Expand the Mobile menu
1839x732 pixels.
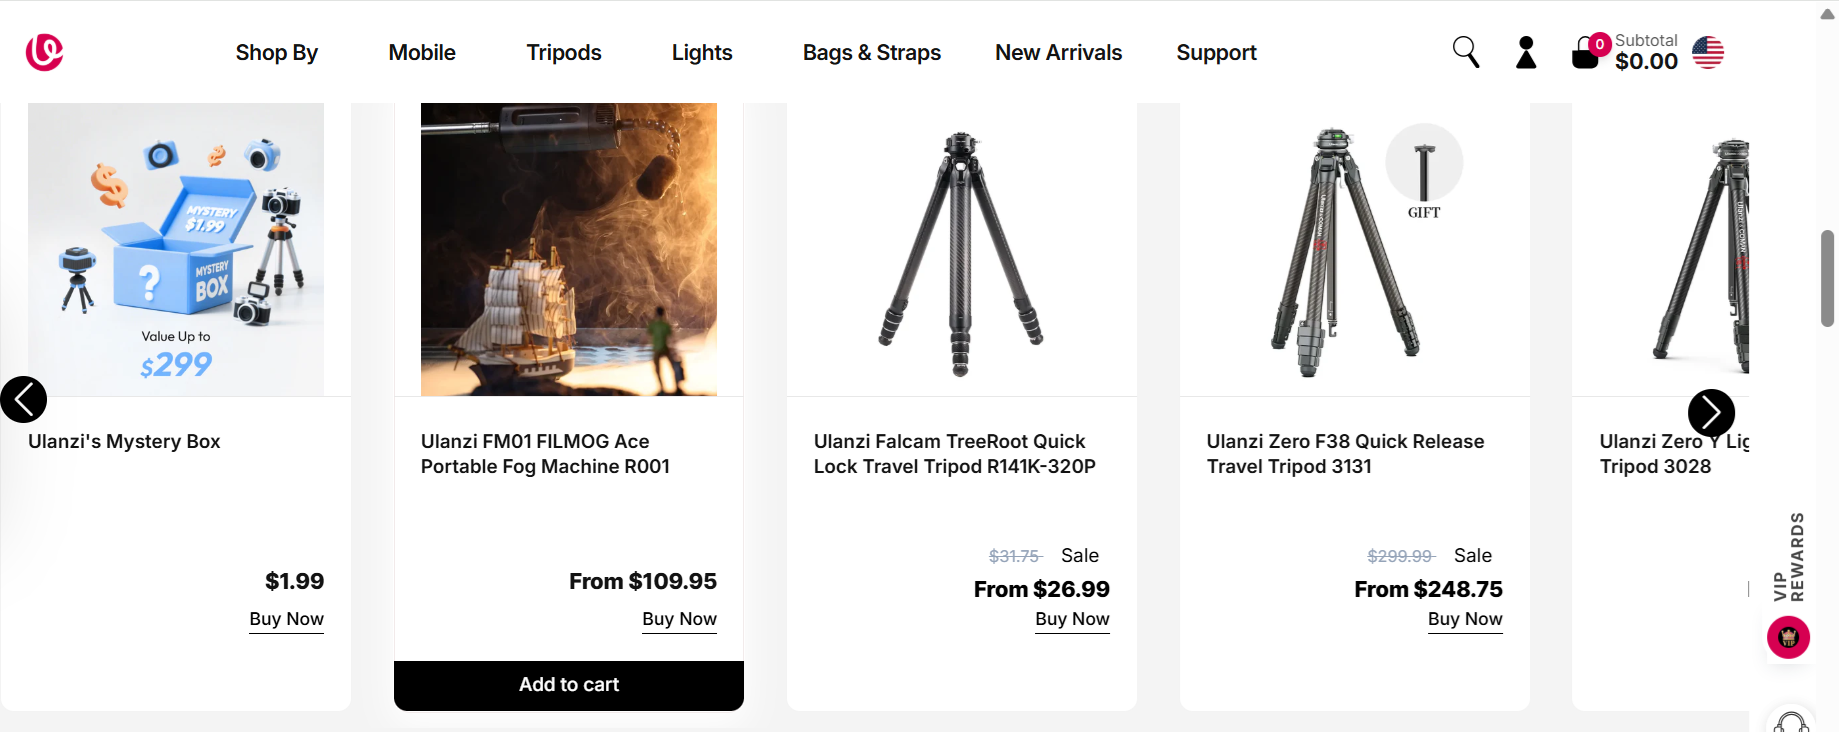tap(422, 53)
